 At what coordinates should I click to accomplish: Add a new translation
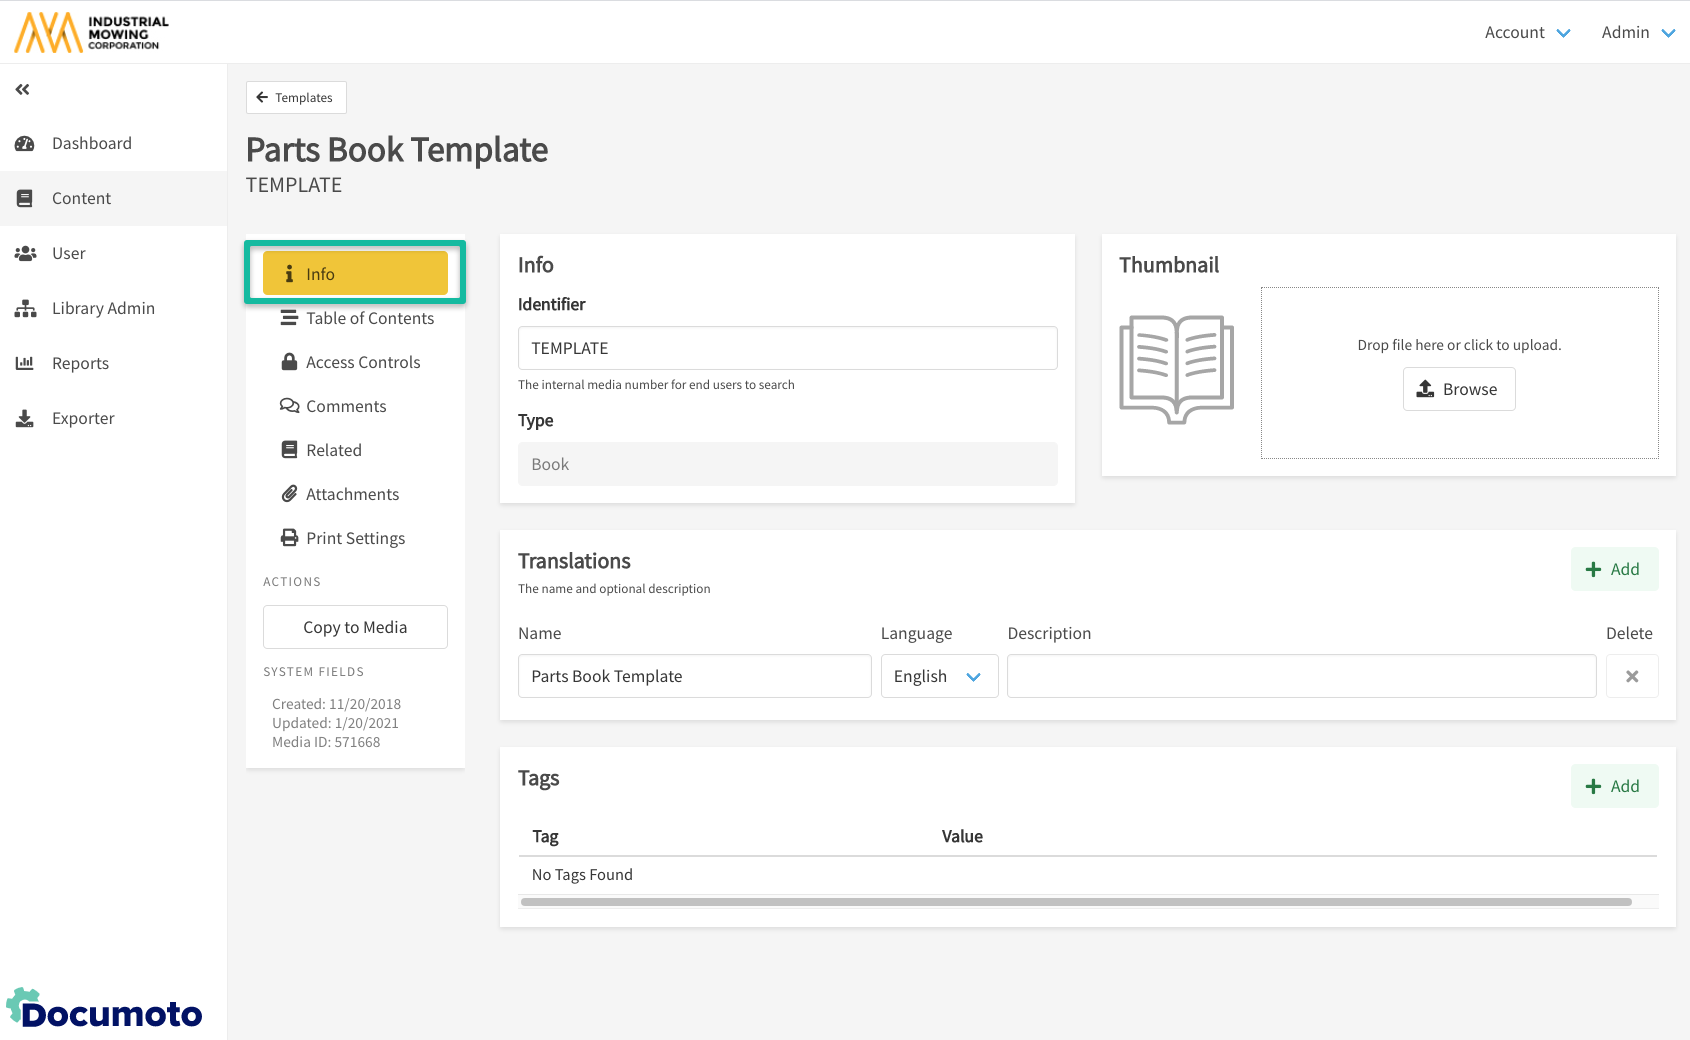1613,570
